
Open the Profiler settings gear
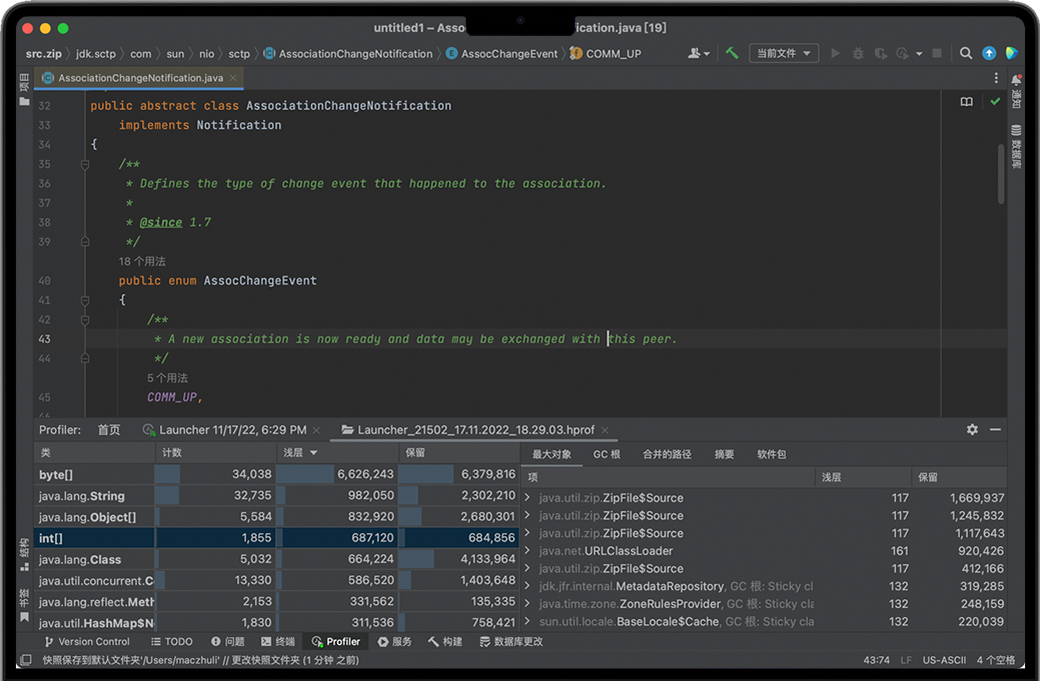pyautogui.click(x=972, y=429)
